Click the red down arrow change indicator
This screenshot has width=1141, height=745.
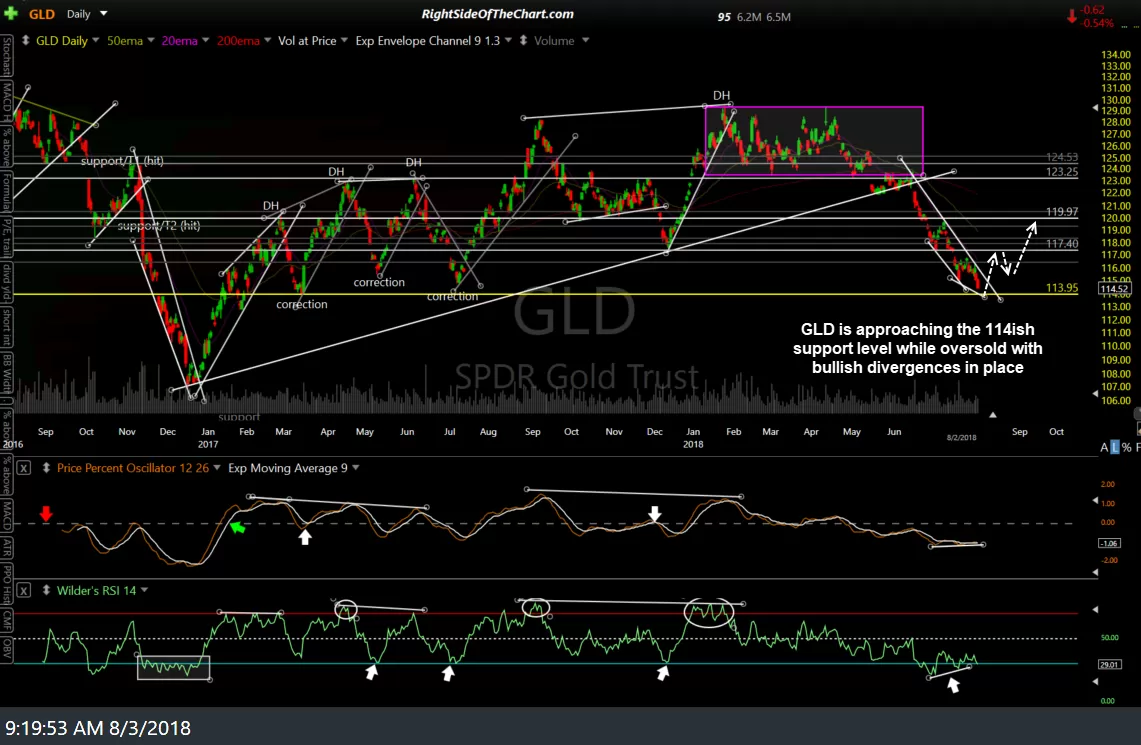tap(1072, 16)
